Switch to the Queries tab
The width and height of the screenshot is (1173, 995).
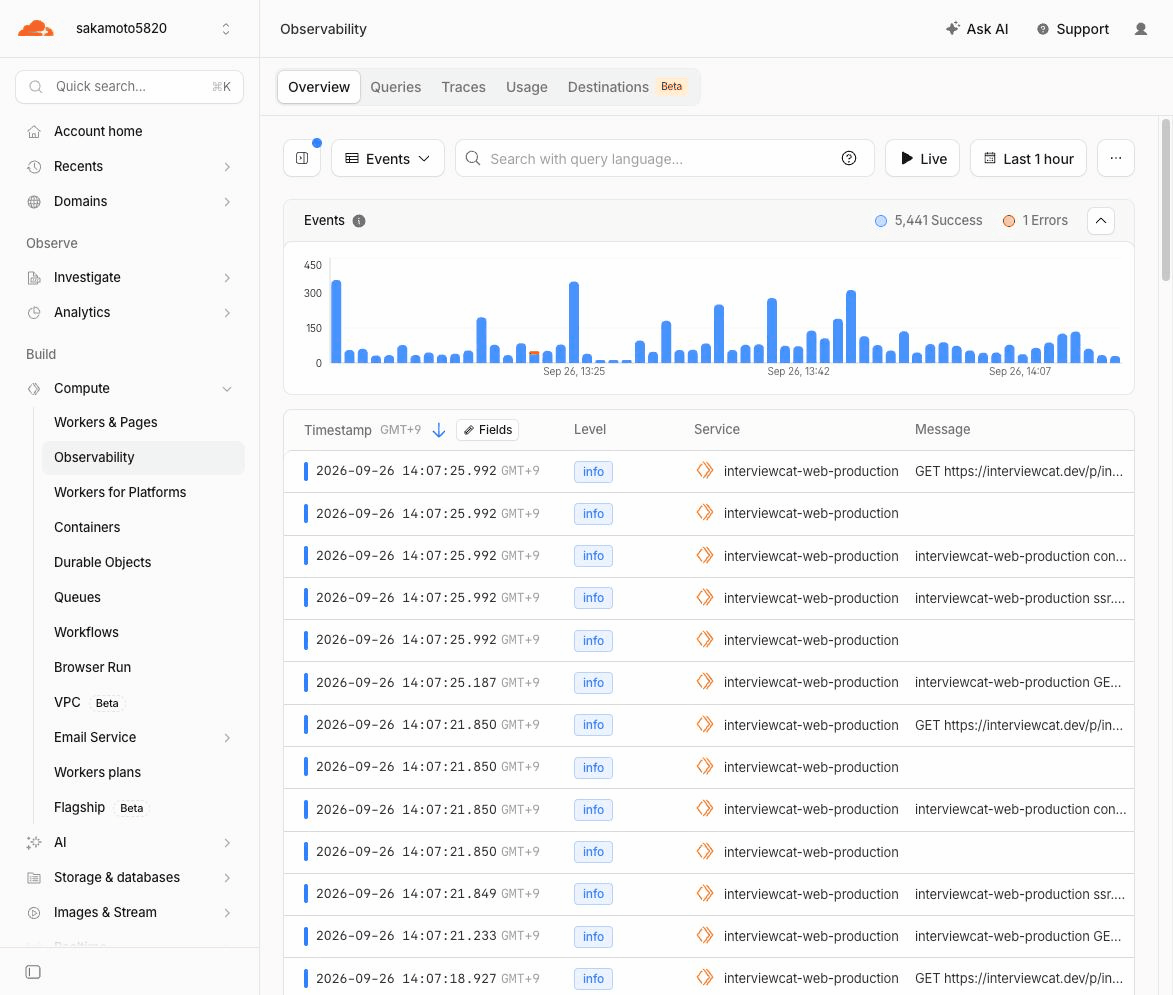click(x=396, y=87)
